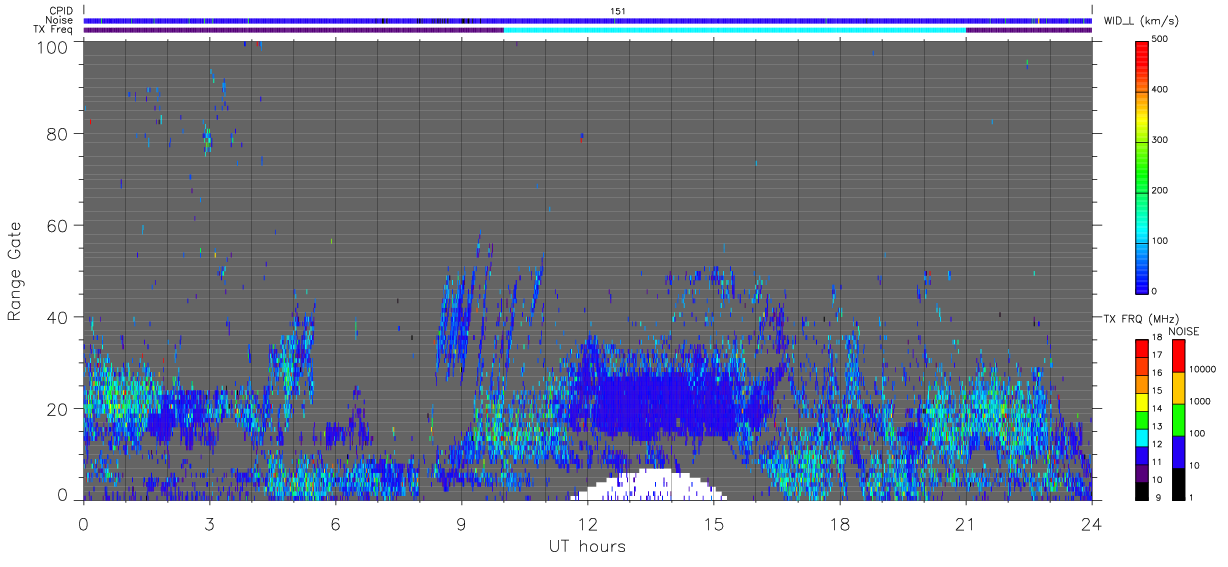Screen dimensions: 1228x567
Task: Click the 6 tick label on UT axis
Action: coord(336,523)
